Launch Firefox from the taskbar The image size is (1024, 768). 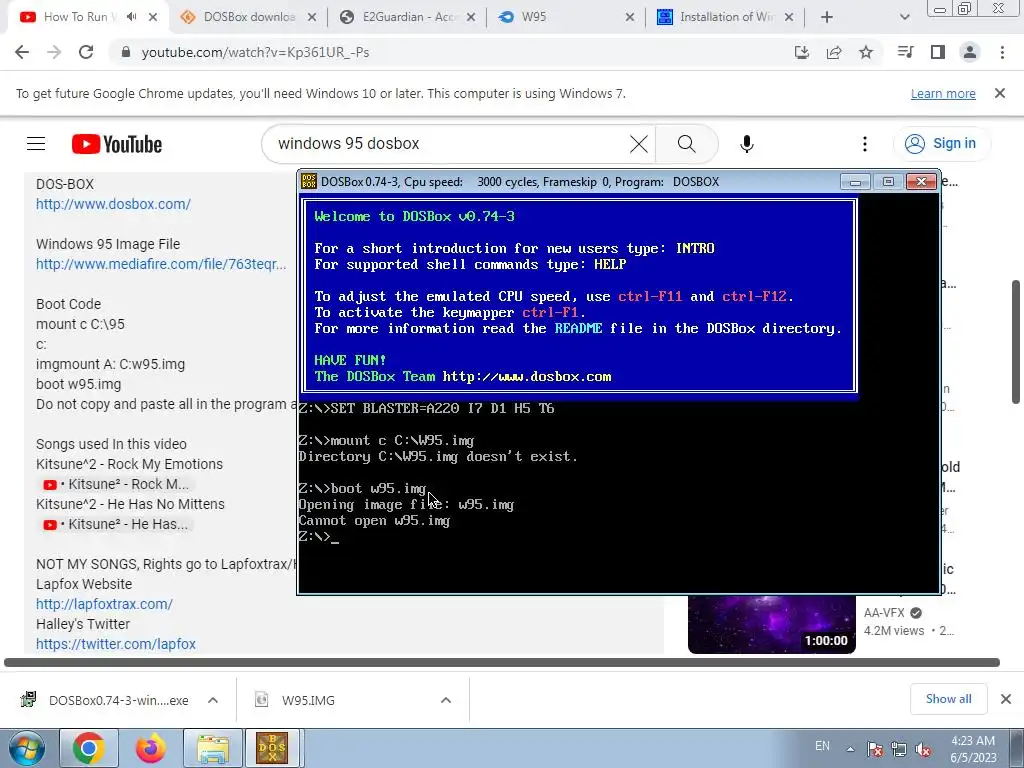coord(150,748)
